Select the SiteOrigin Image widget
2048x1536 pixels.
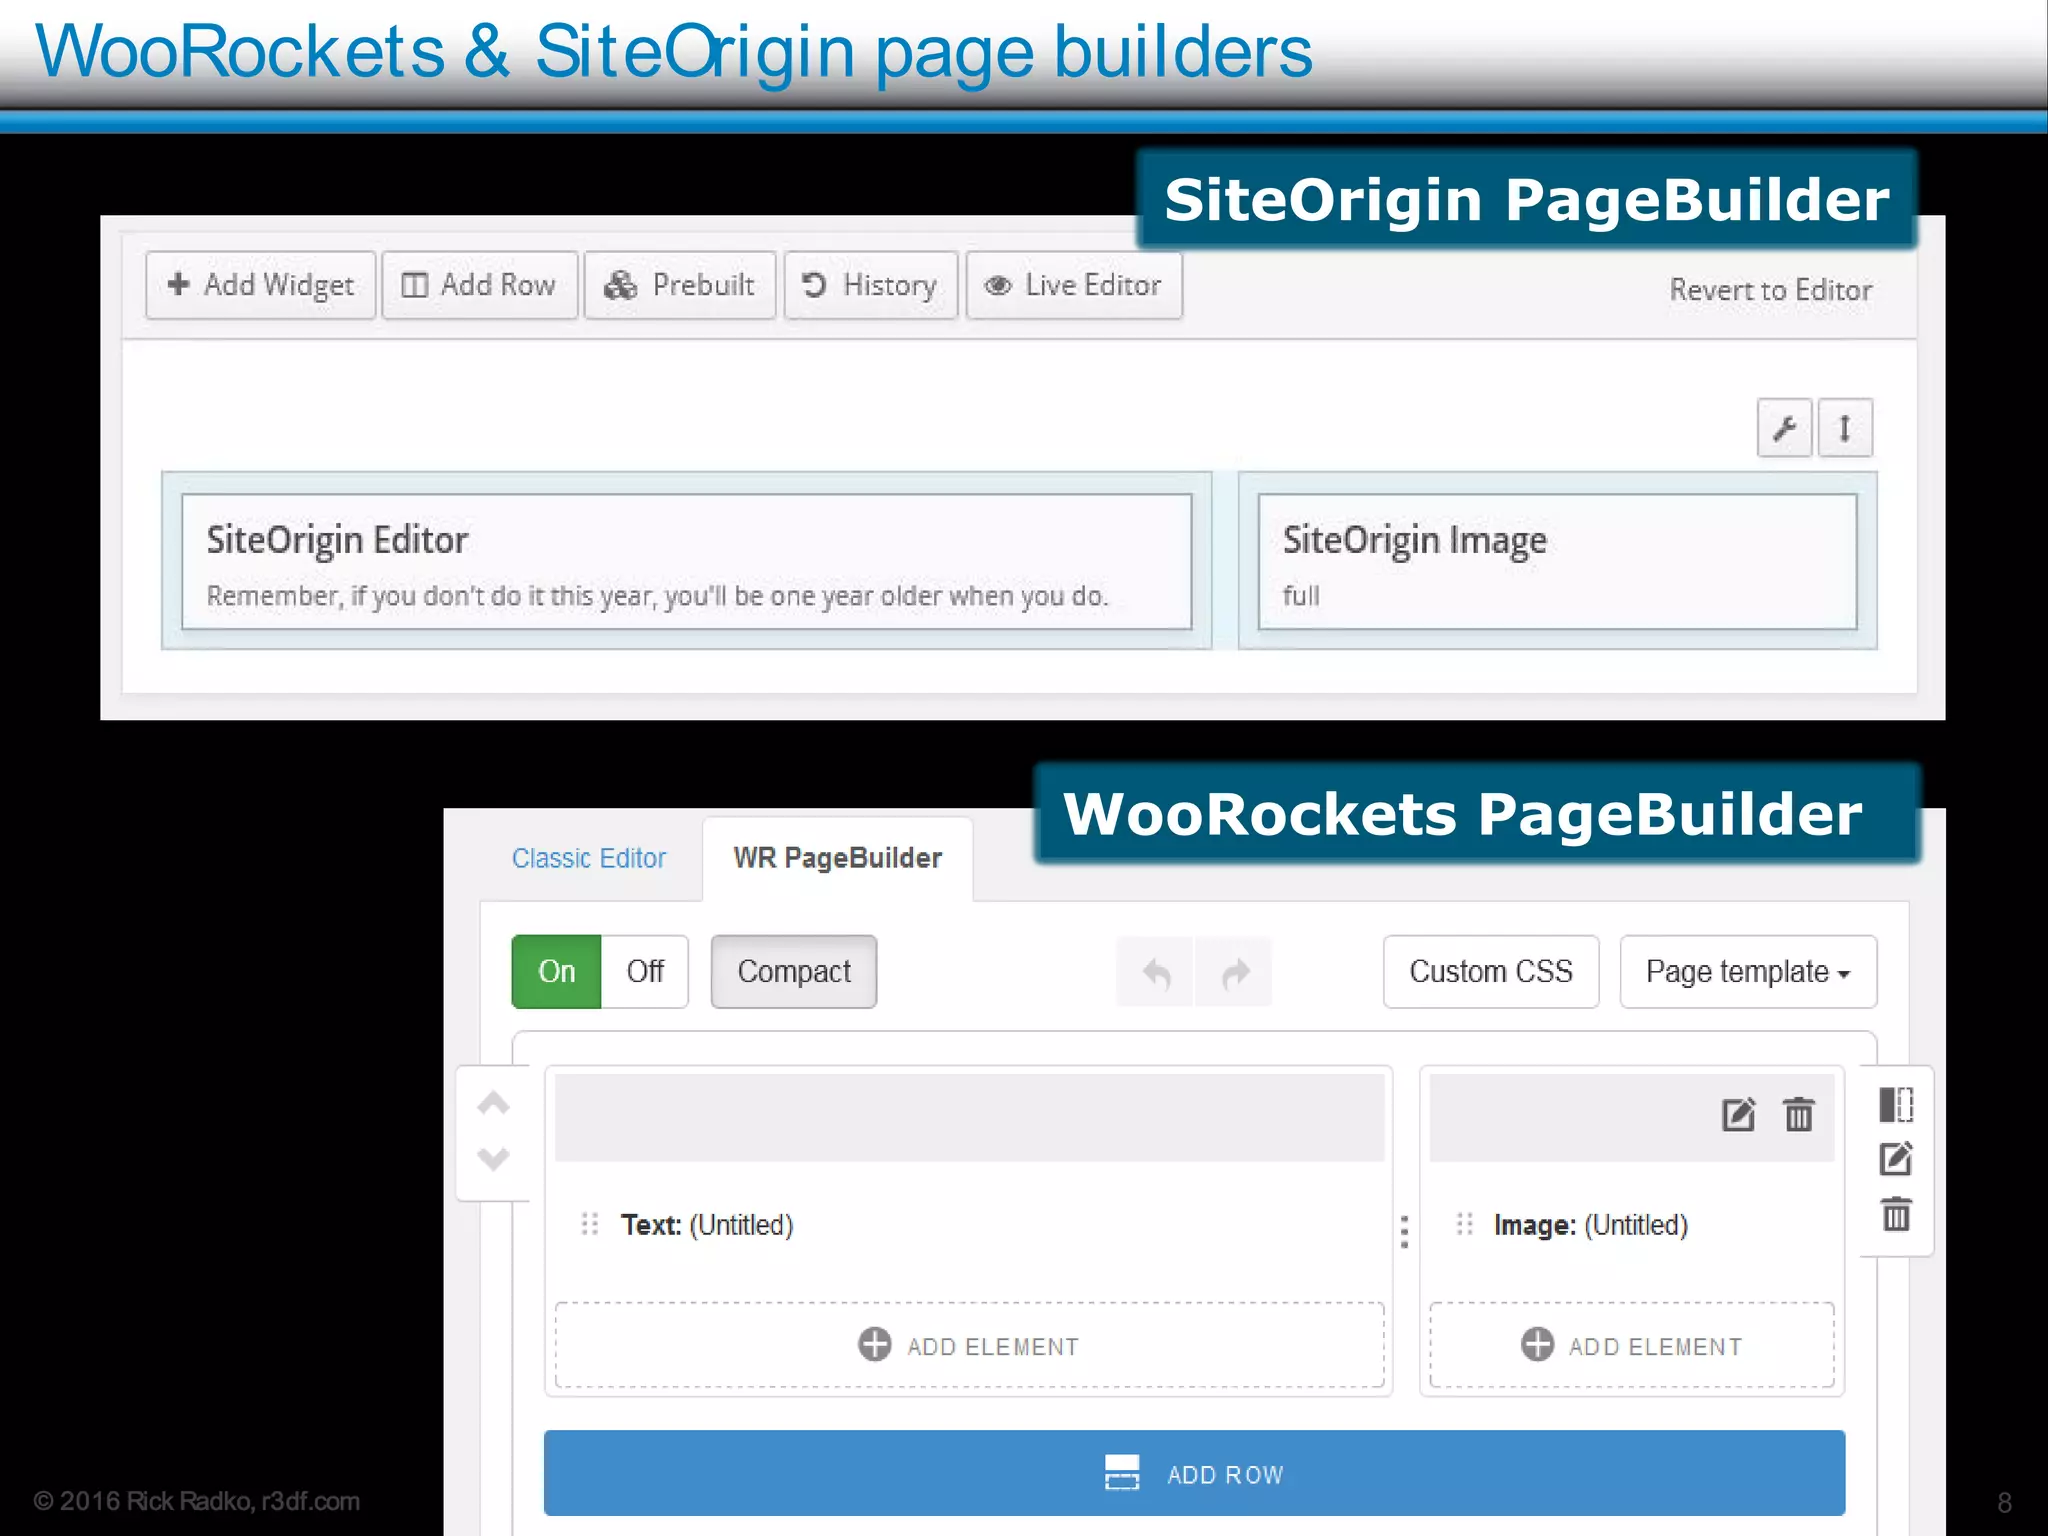(1557, 562)
